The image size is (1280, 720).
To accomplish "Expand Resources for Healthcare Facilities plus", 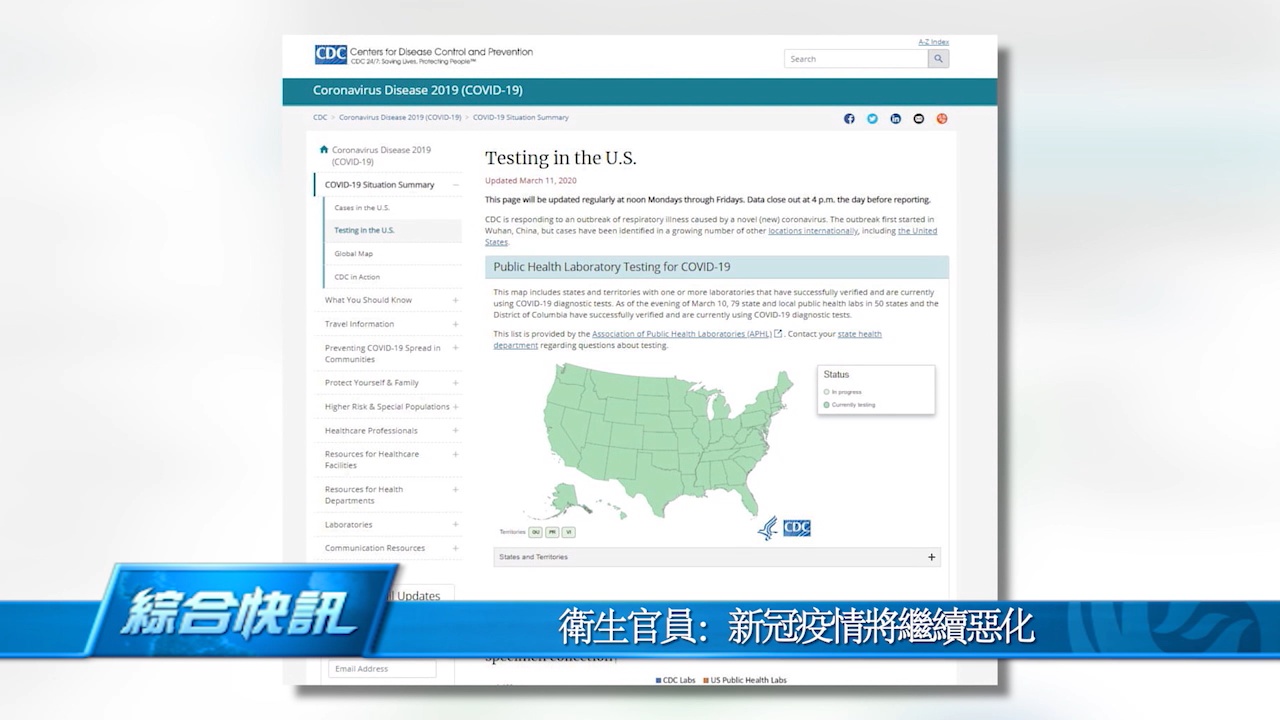I will pos(456,454).
